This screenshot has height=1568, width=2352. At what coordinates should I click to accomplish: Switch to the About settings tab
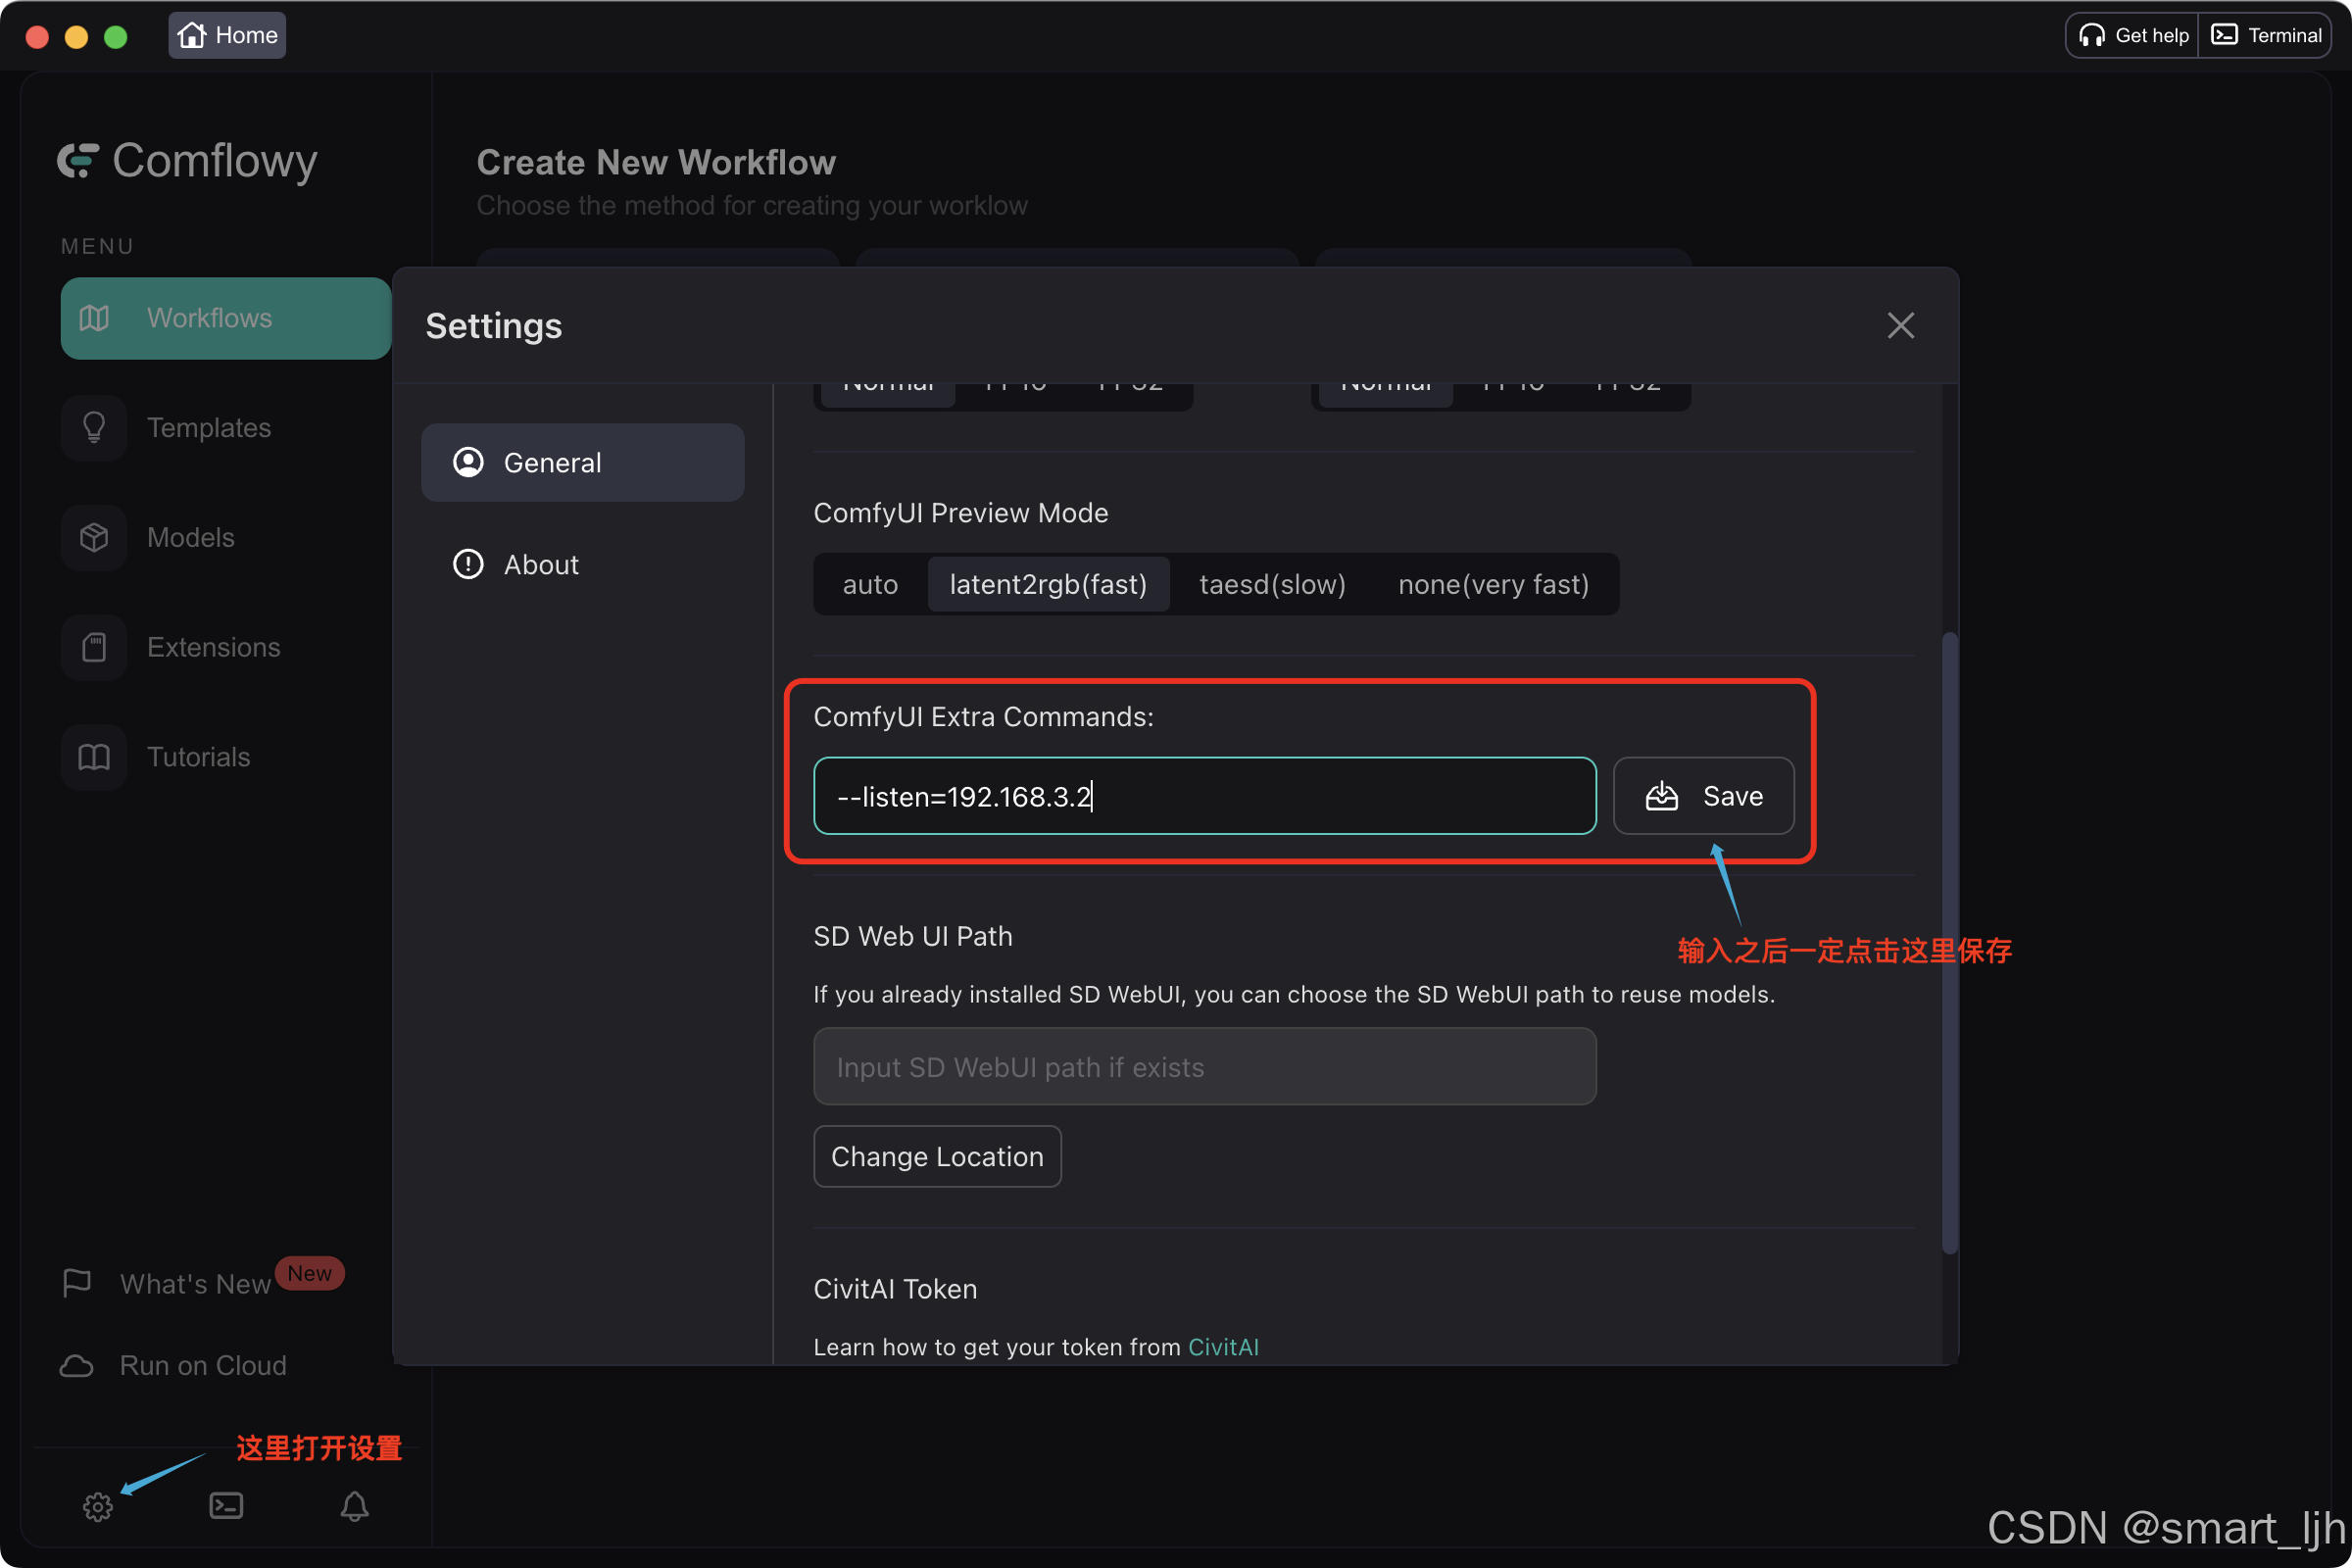(540, 564)
